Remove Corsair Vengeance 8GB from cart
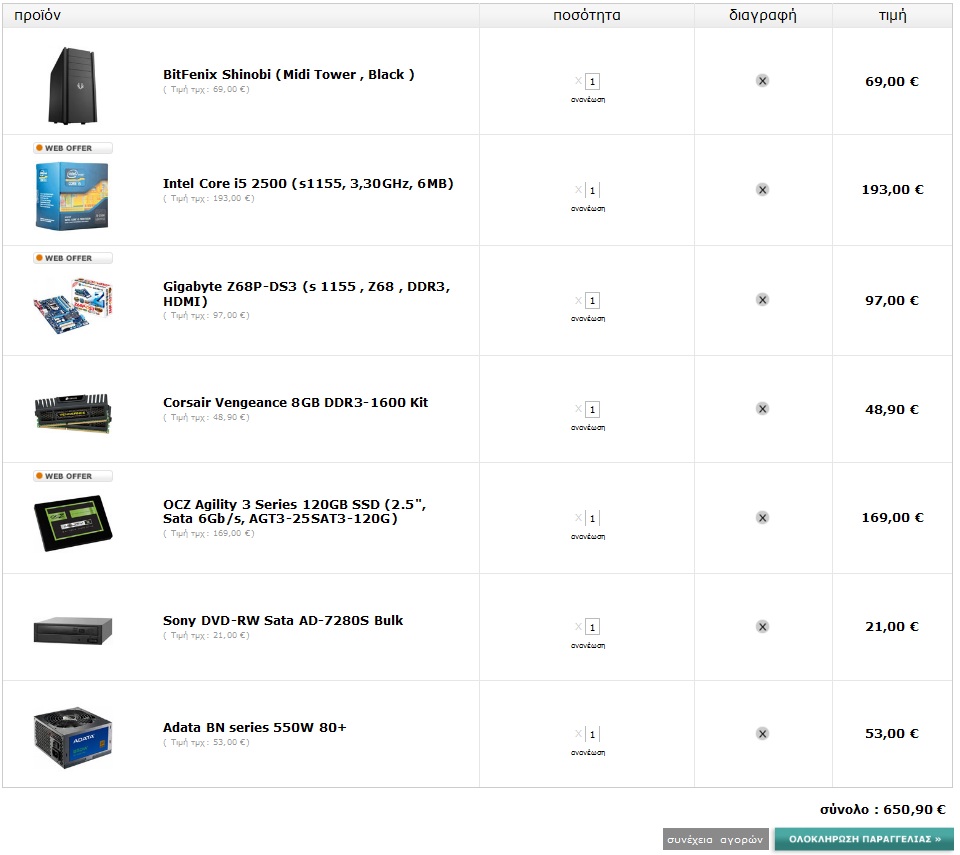The height and width of the screenshot is (855, 960). pyautogui.click(x=762, y=409)
